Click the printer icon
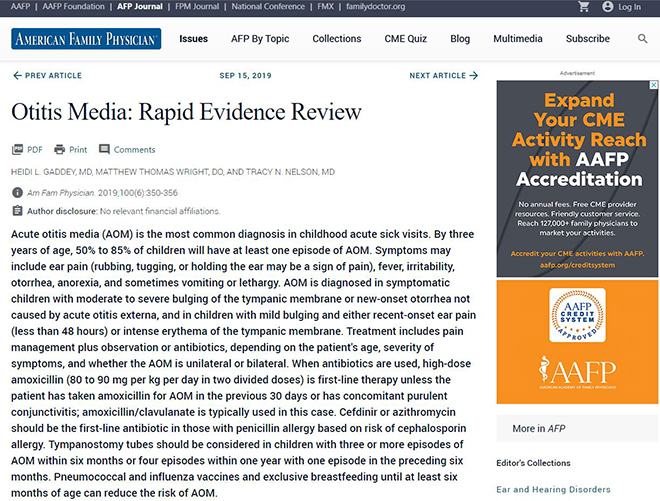Viewport: 660px width, 501px height. point(59,149)
